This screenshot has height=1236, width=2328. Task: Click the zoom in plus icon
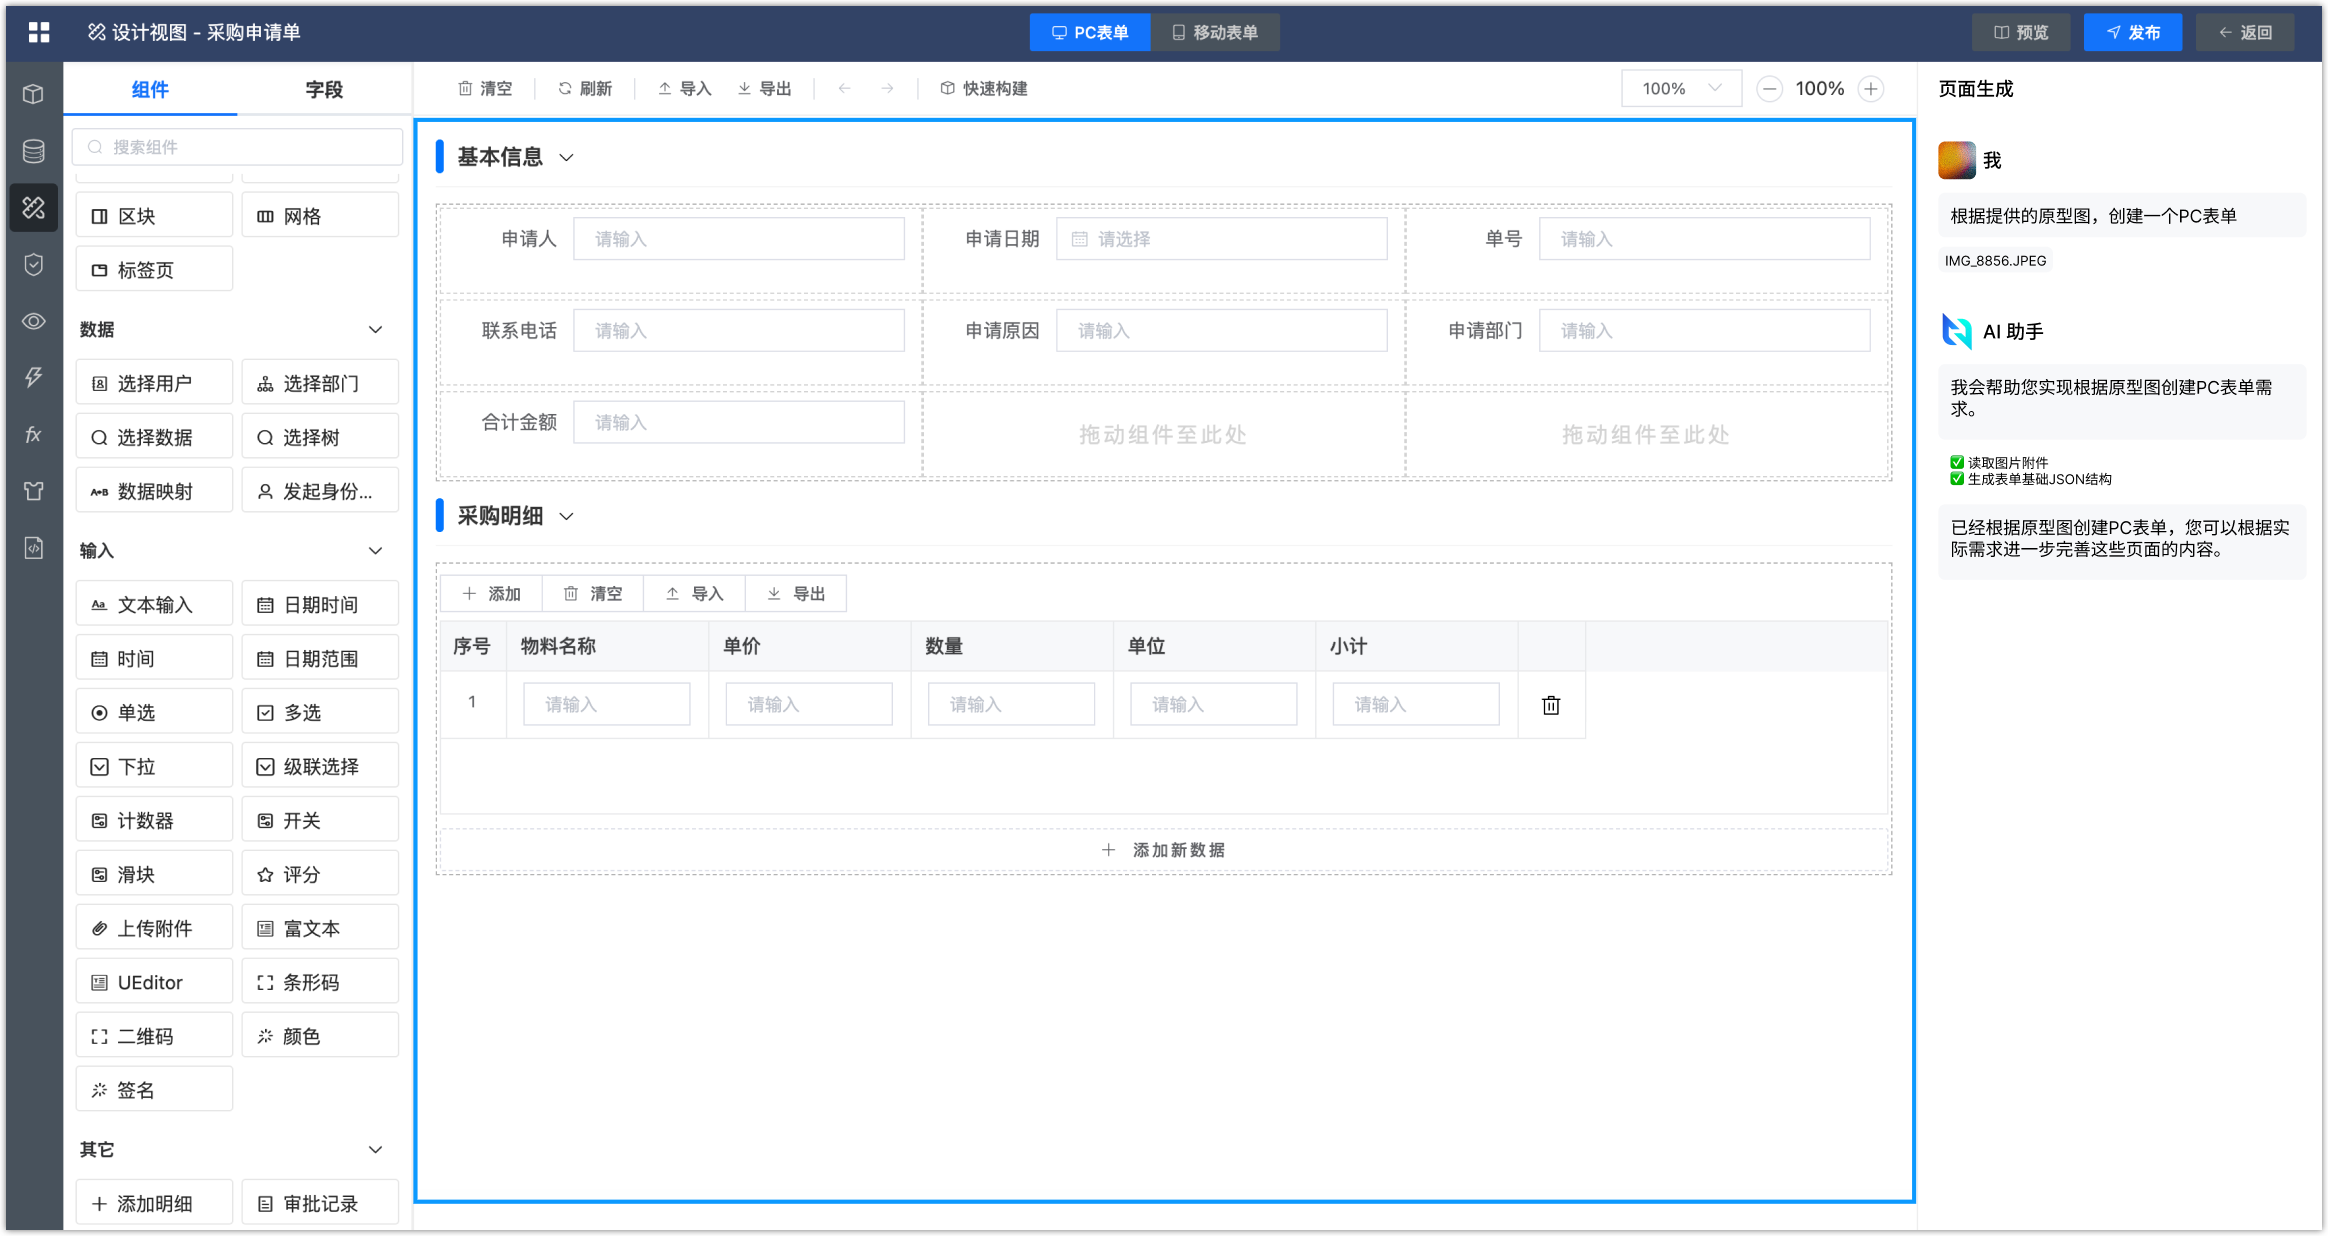(x=1870, y=89)
